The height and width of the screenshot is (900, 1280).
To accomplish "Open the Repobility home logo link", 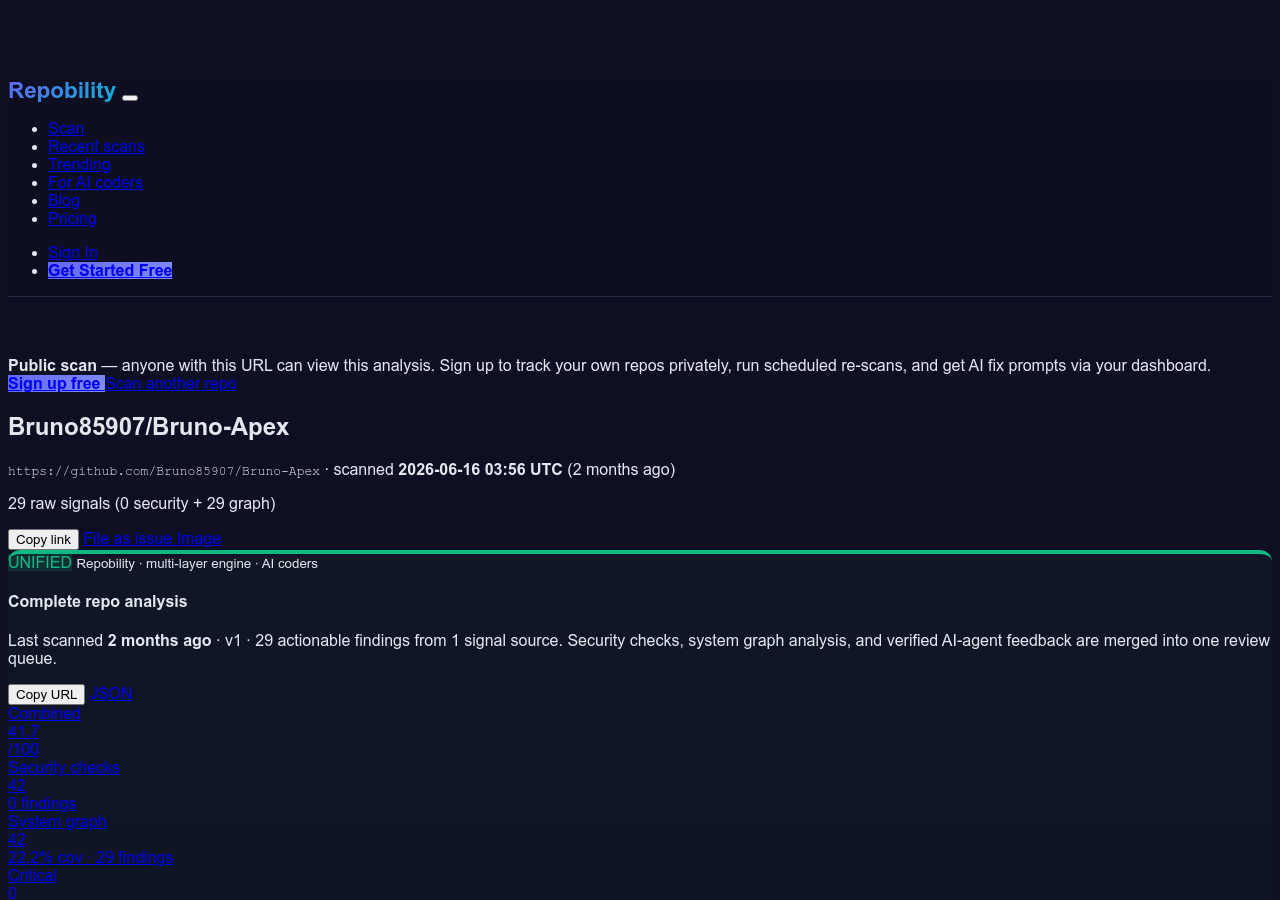I will (62, 91).
